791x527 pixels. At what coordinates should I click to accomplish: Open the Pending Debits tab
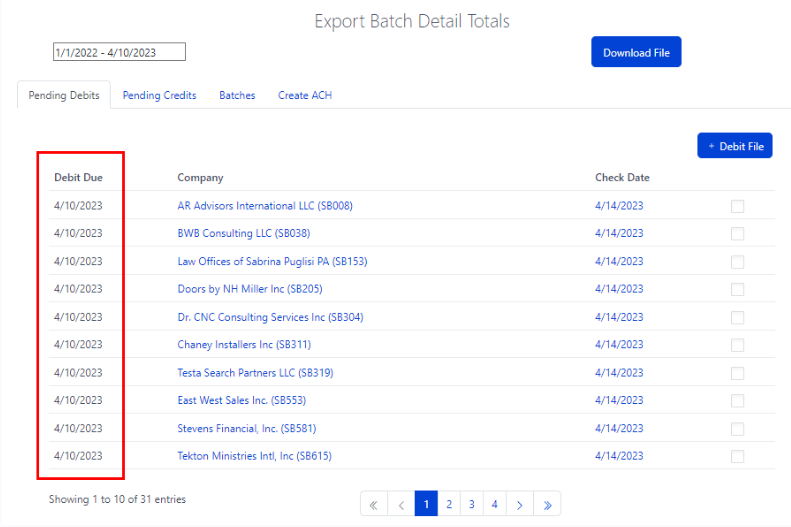(64, 95)
